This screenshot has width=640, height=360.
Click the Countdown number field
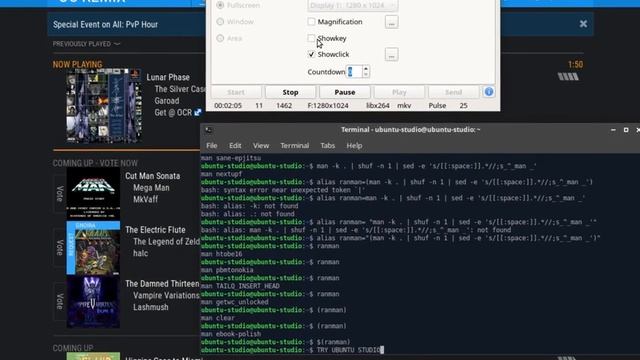click(x=354, y=72)
